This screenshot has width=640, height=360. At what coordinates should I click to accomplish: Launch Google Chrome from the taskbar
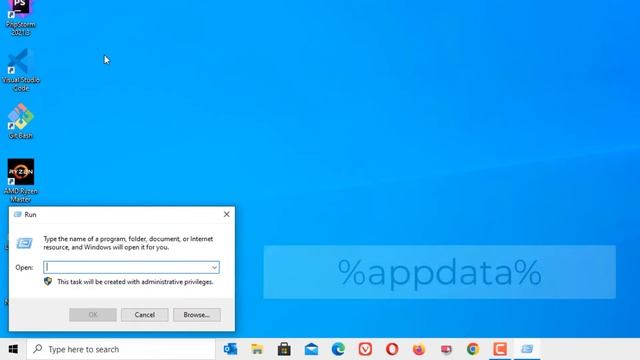pos(473,349)
